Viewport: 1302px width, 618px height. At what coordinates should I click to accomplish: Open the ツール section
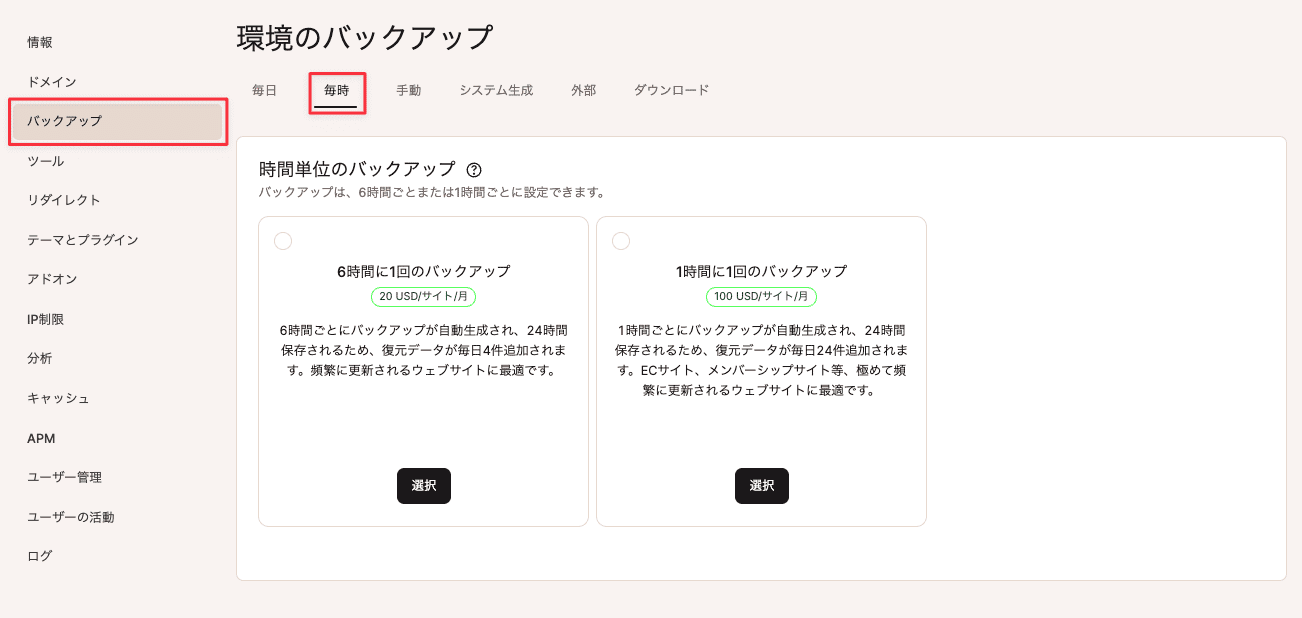(45, 160)
